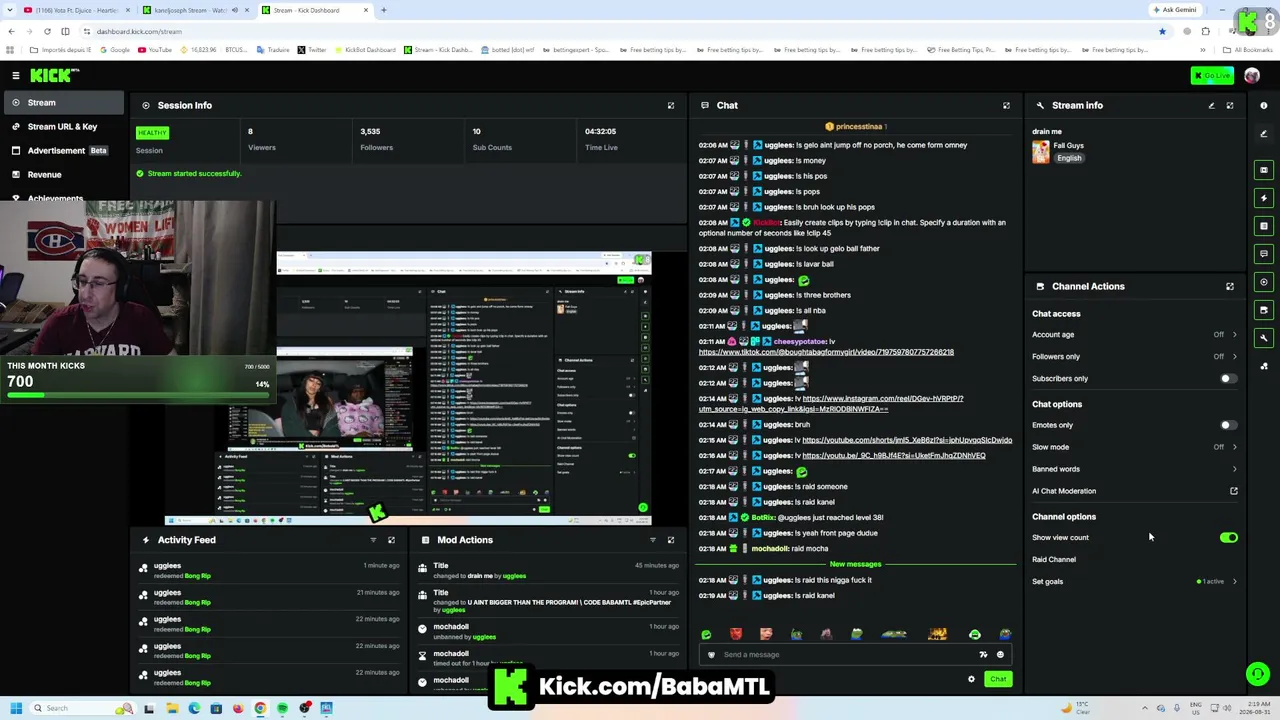Bookmark this page with the star icon
Image resolution: width=1280 pixels, height=720 pixels.
[x=1162, y=31]
